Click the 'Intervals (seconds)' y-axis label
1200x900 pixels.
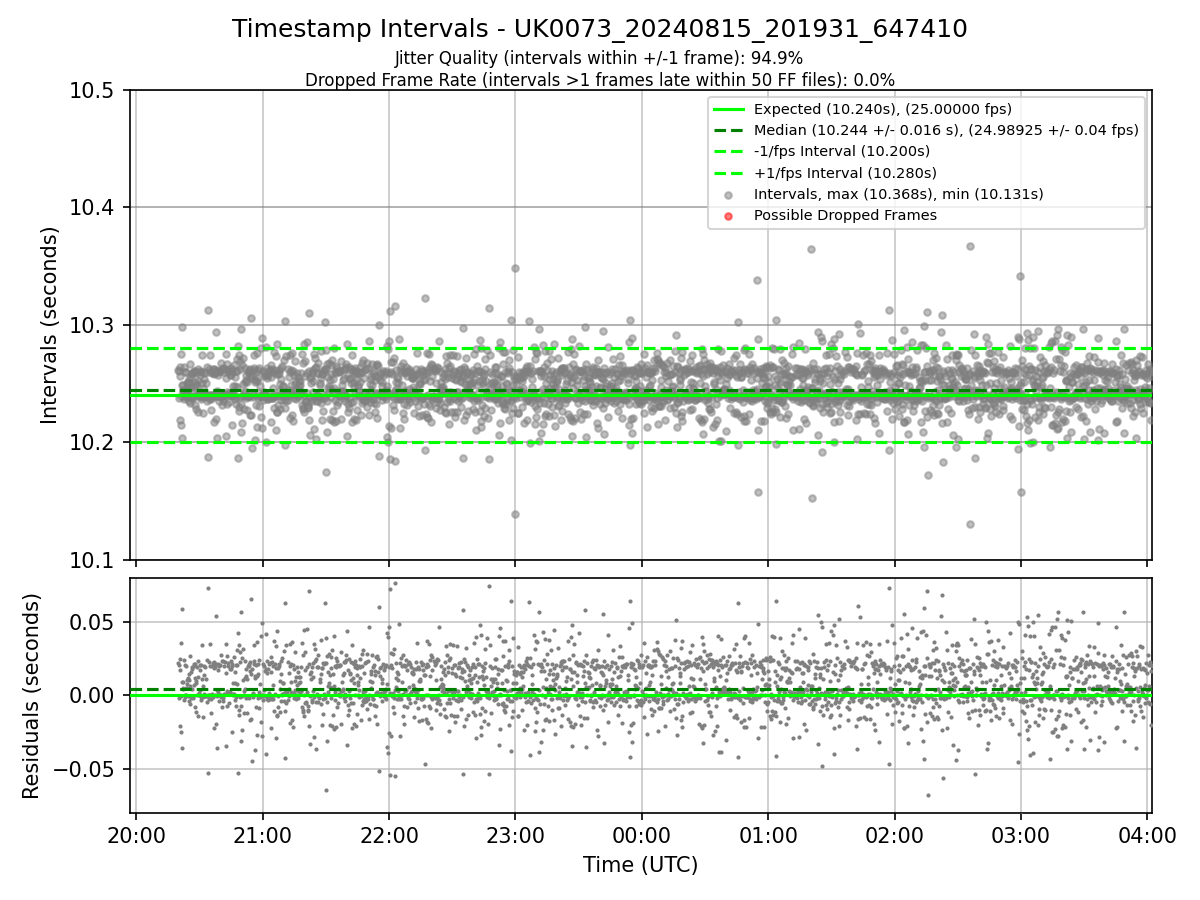click(50, 325)
